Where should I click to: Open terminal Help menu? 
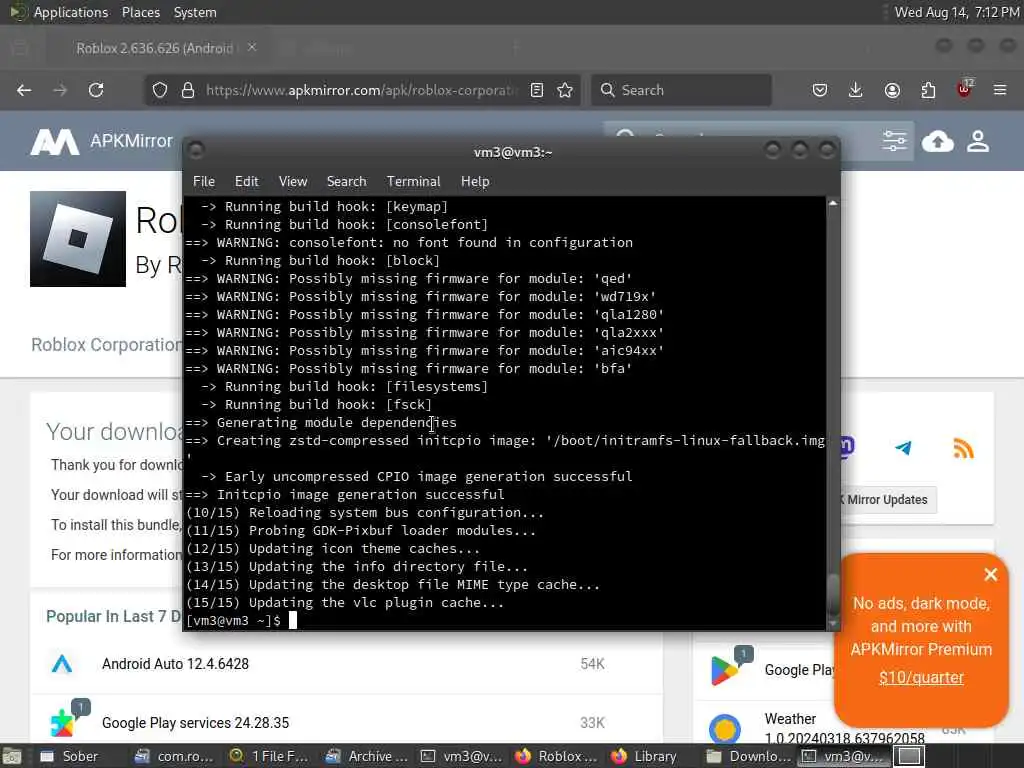tap(475, 182)
